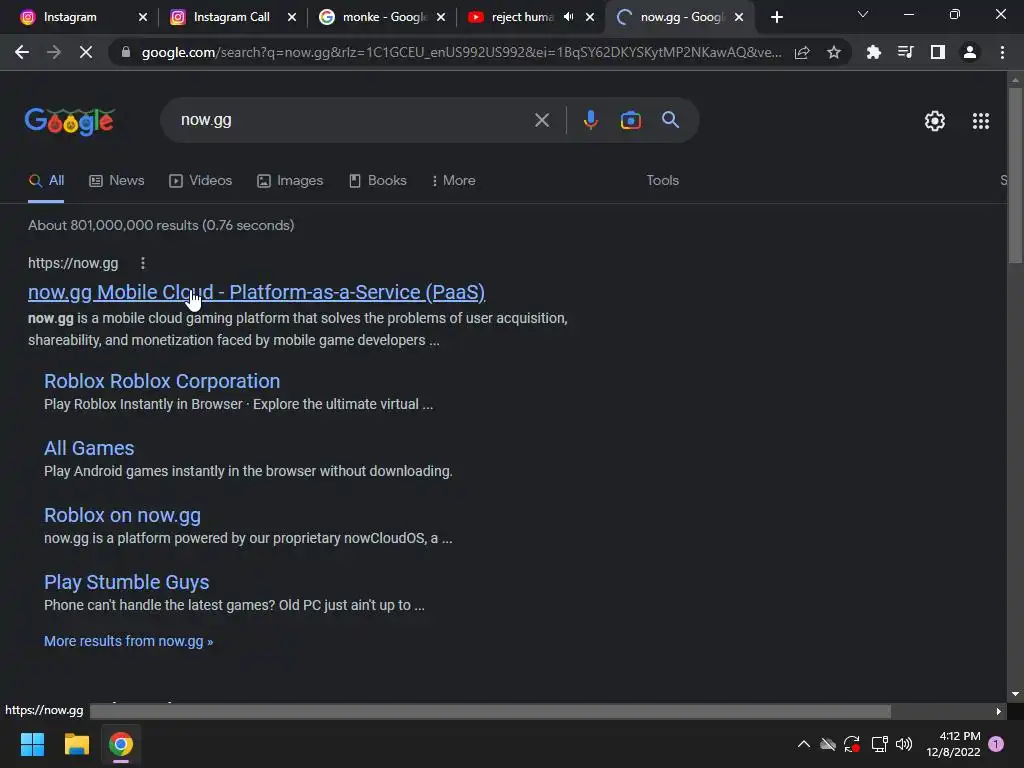
Task: Open the volume control in the system tray
Action: click(904, 744)
